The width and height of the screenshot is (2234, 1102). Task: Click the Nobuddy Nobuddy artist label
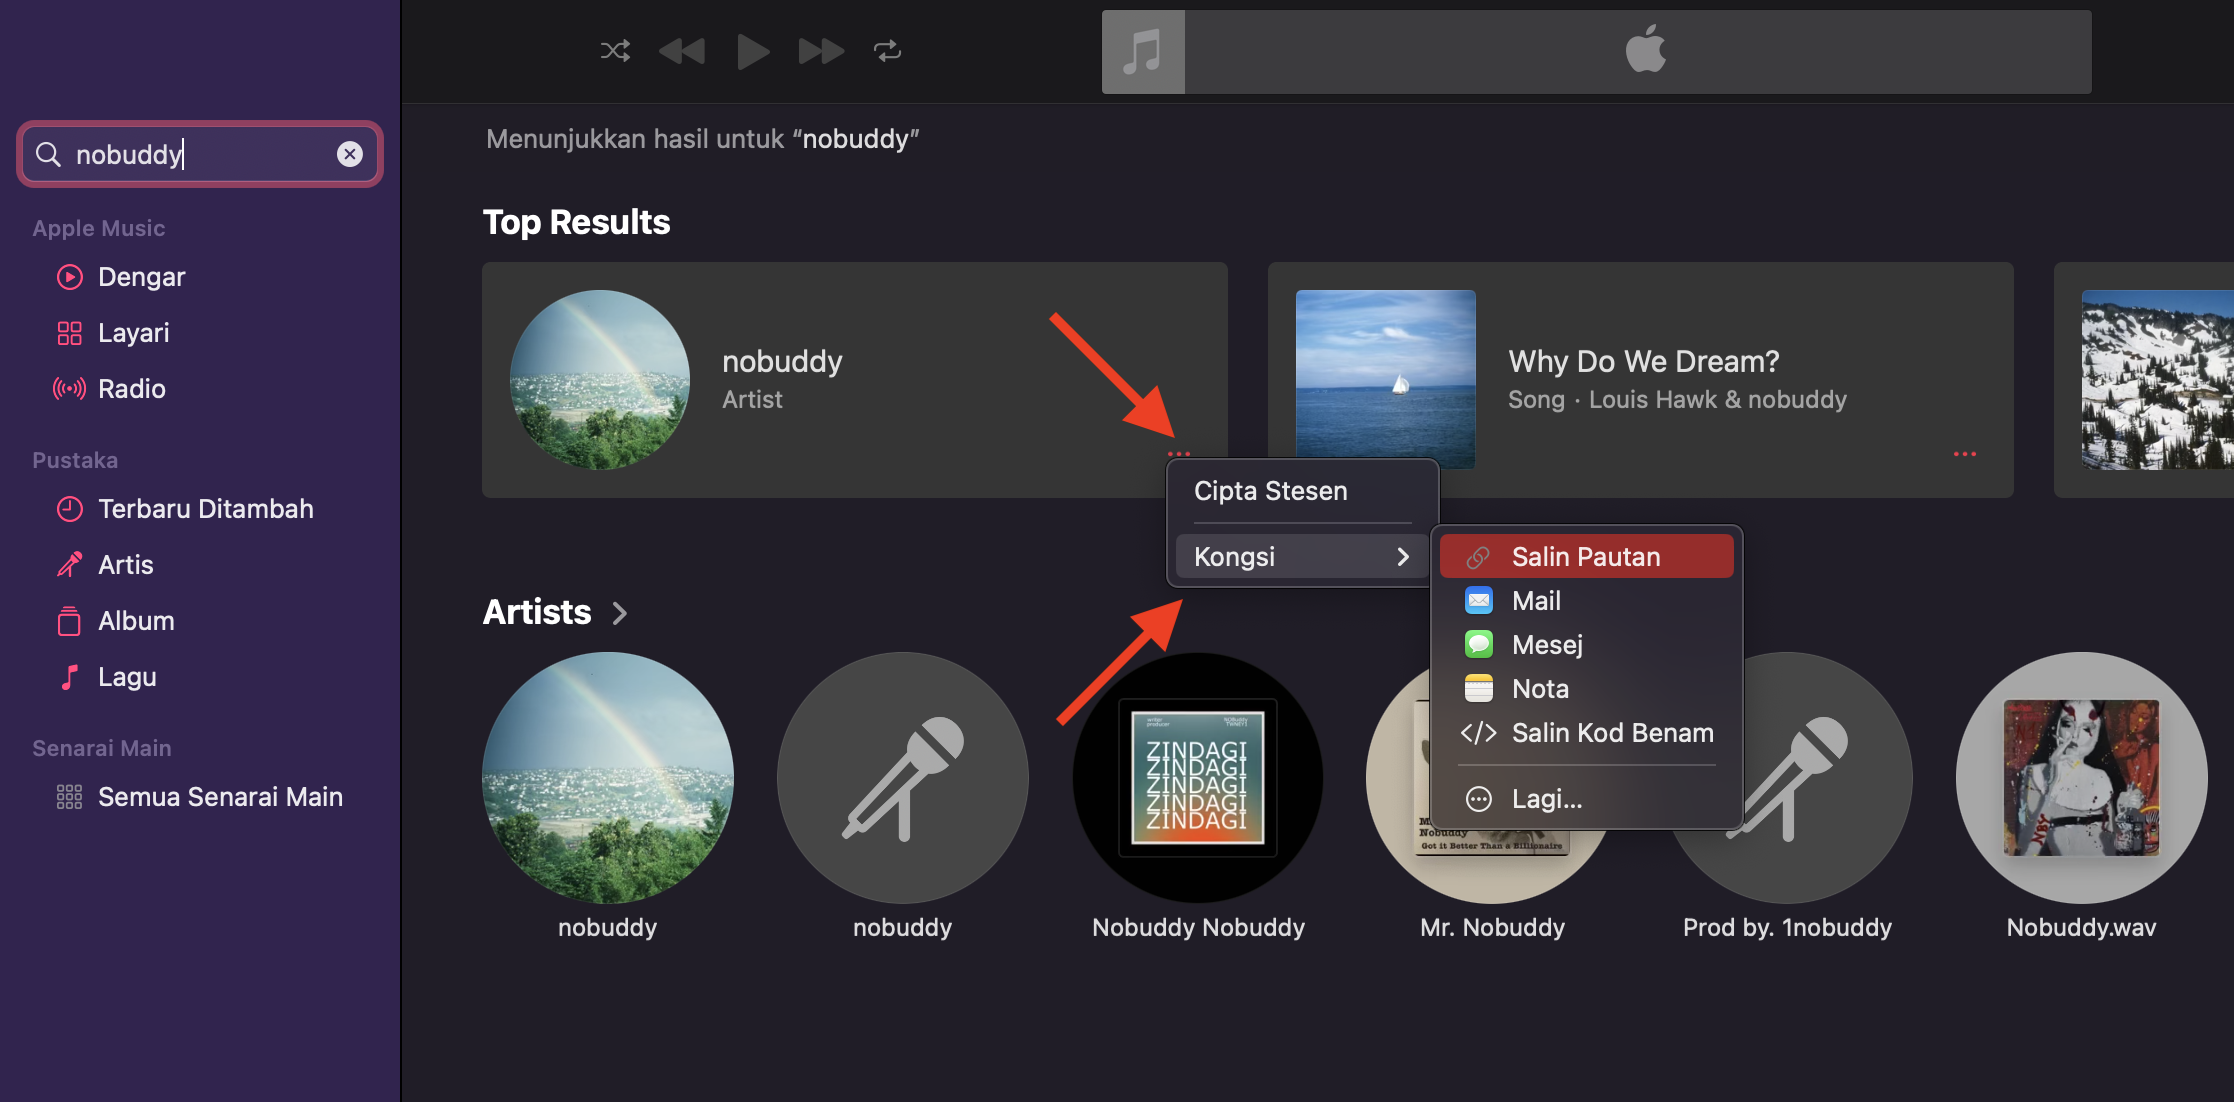click(x=1198, y=928)
